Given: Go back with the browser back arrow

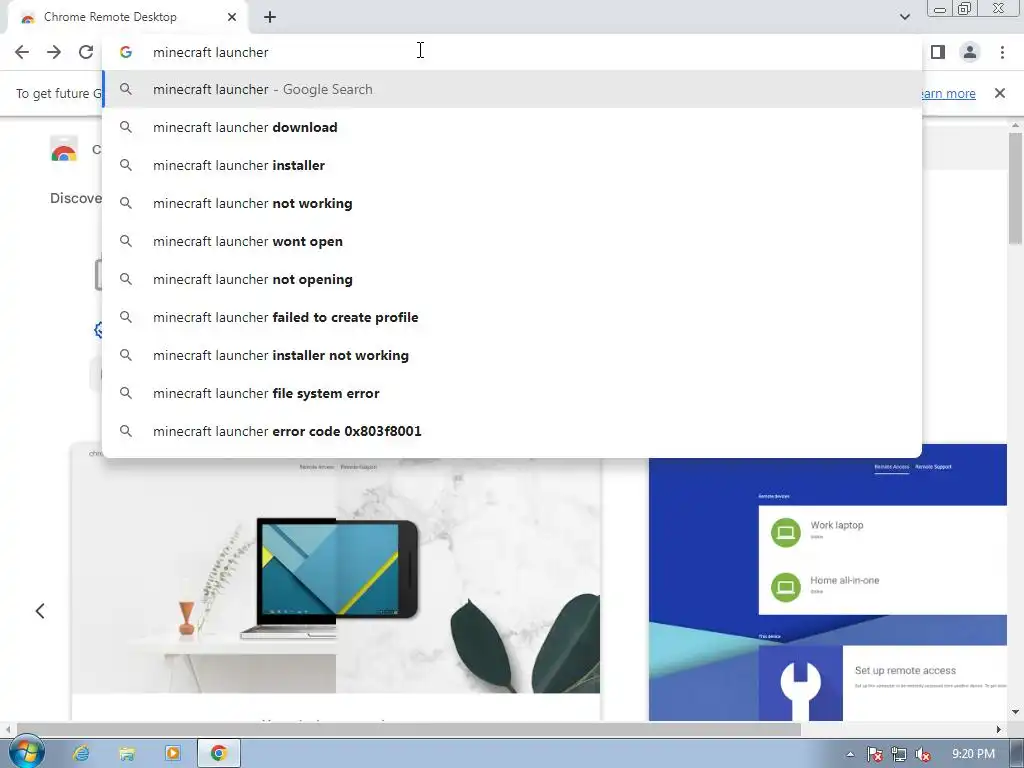Looking at the screenshot, I should click(22, 52).
